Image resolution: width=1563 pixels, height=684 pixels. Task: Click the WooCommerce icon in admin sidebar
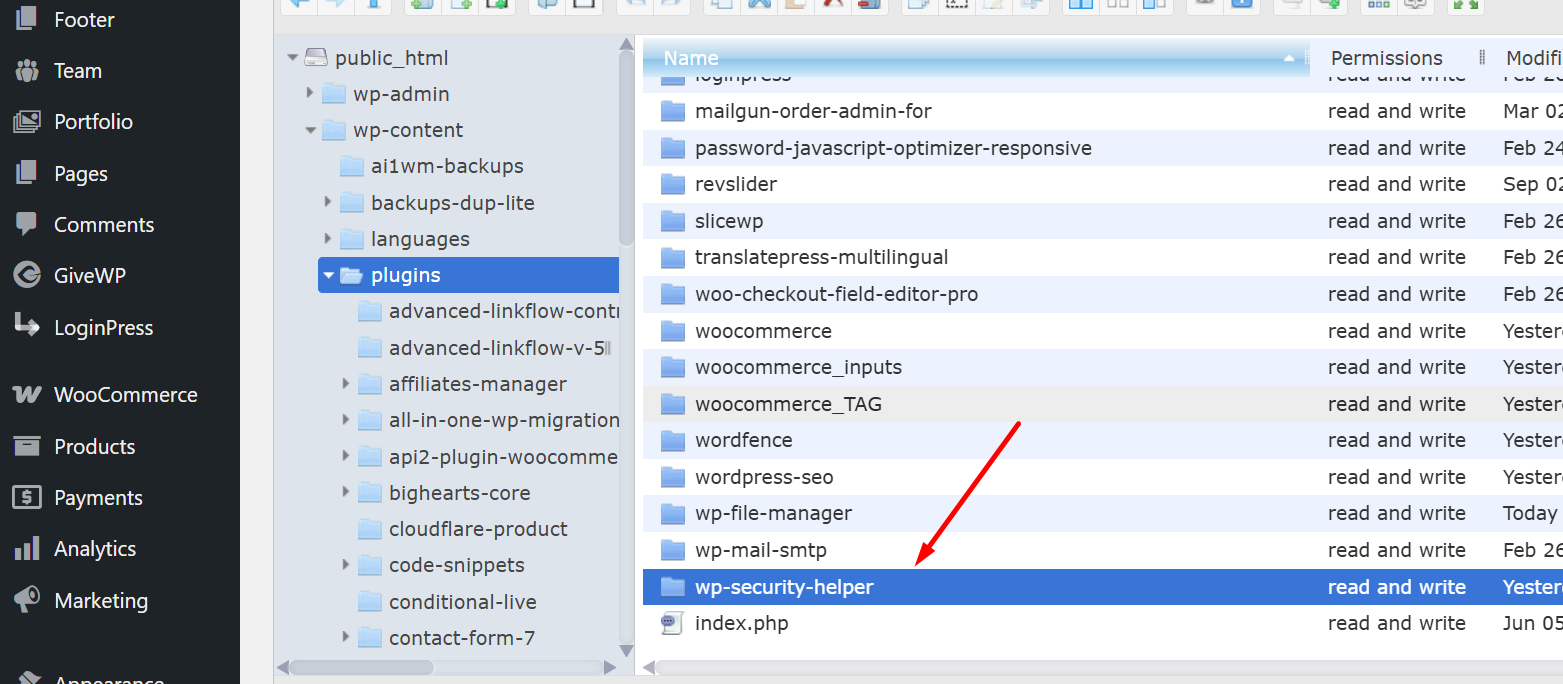(x=27, y=395)
